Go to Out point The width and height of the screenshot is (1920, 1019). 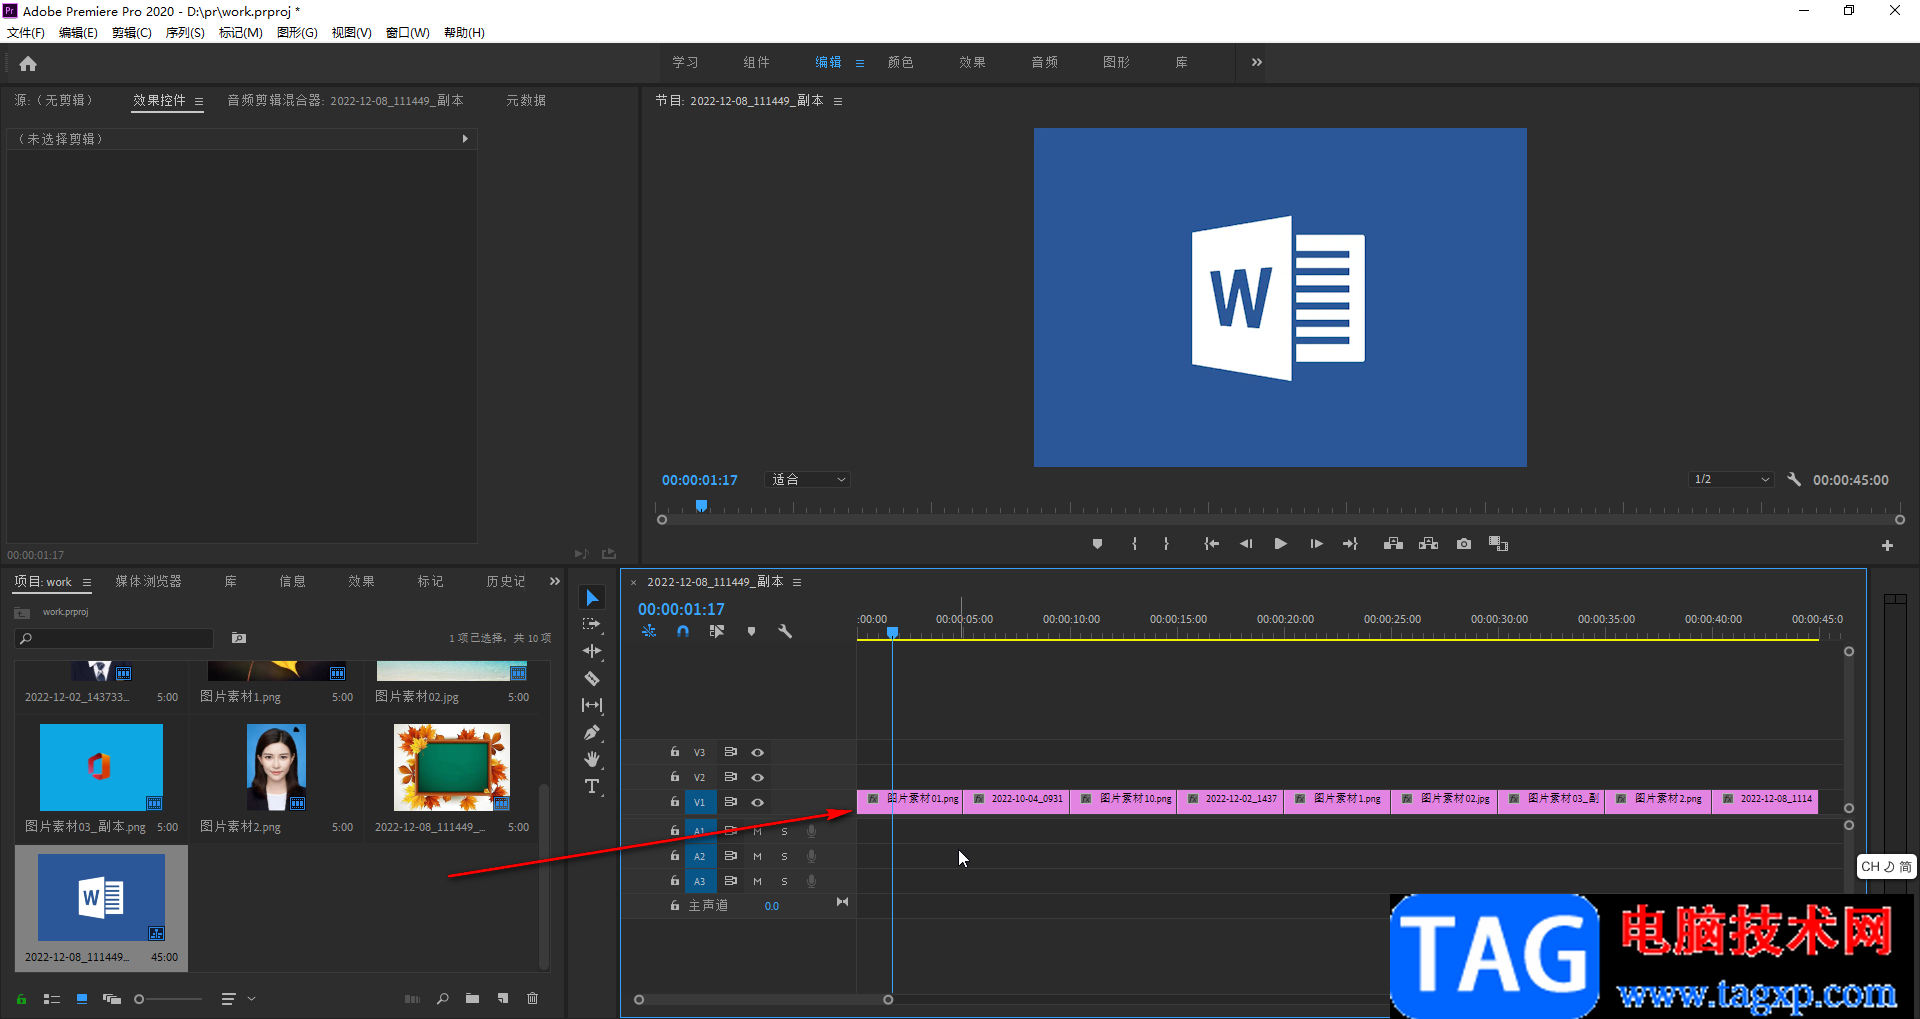[x=1350, y=544]
